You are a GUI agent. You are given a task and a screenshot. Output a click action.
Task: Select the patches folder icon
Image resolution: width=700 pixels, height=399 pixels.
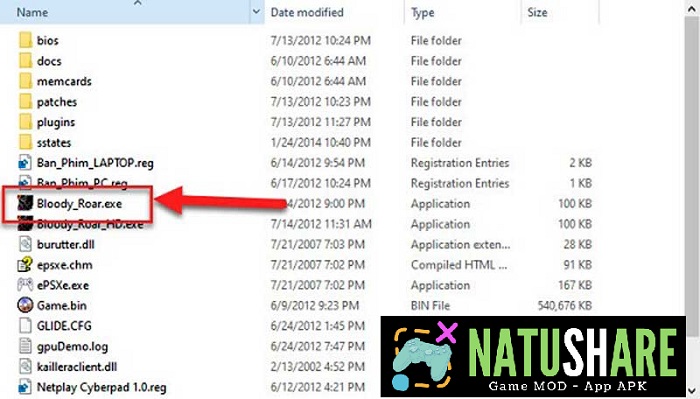[25, 102]
